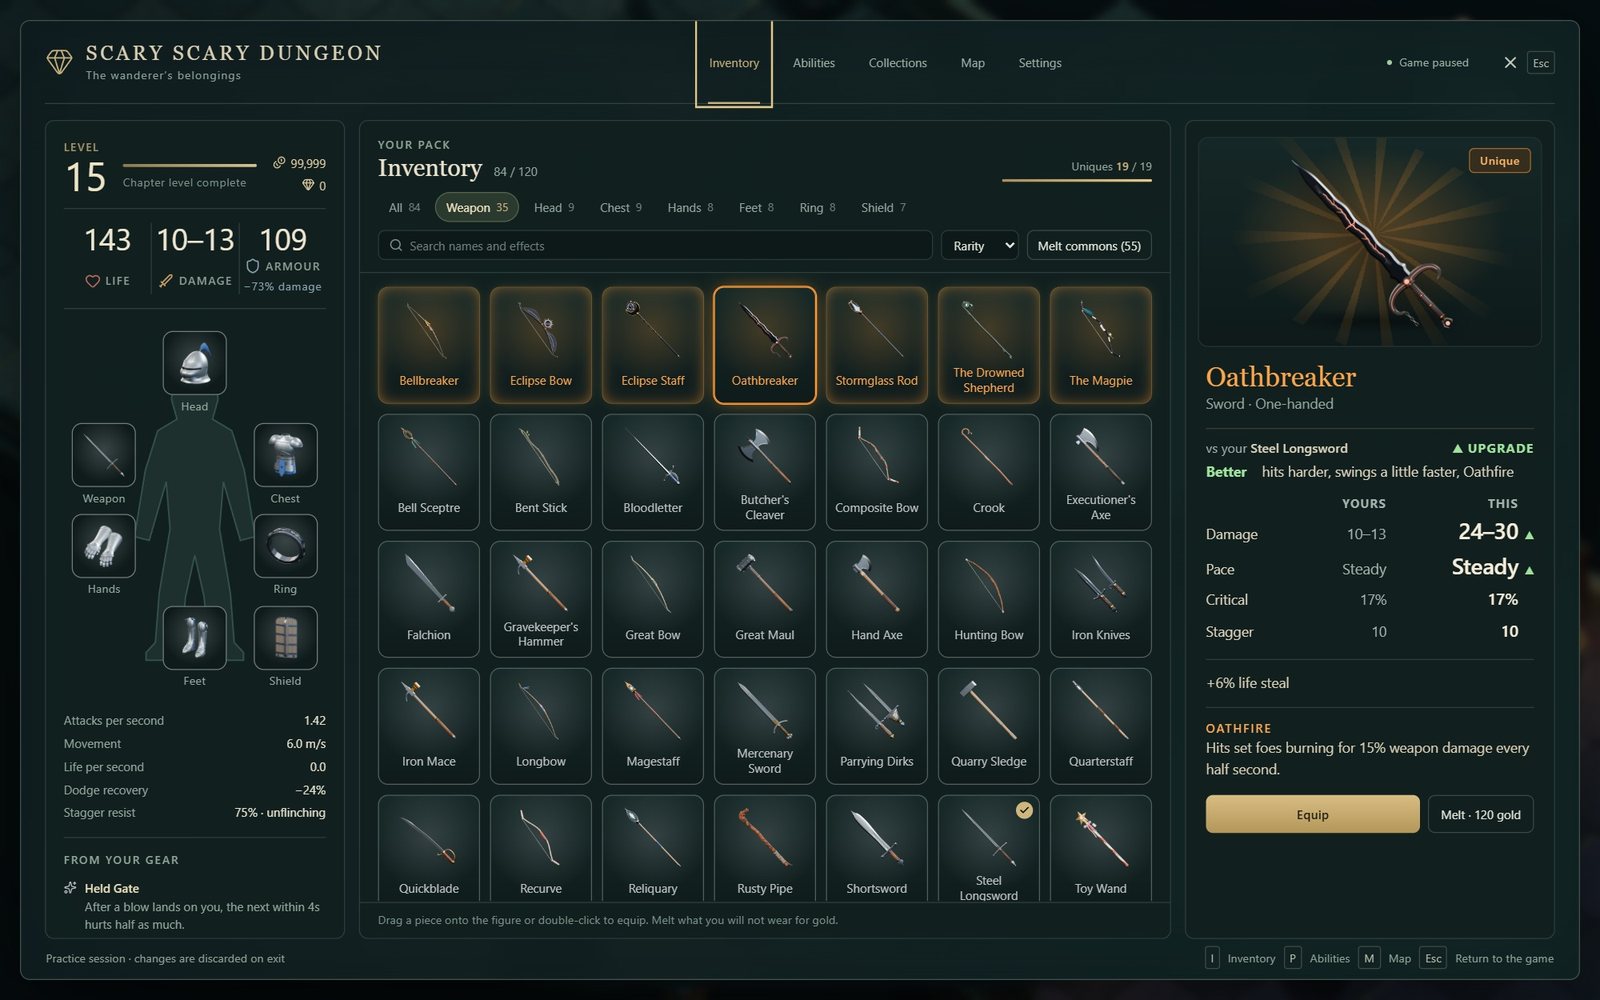Select the Executioner's Axe item
The image size is (1600, 1000).
click(1101, 472)
